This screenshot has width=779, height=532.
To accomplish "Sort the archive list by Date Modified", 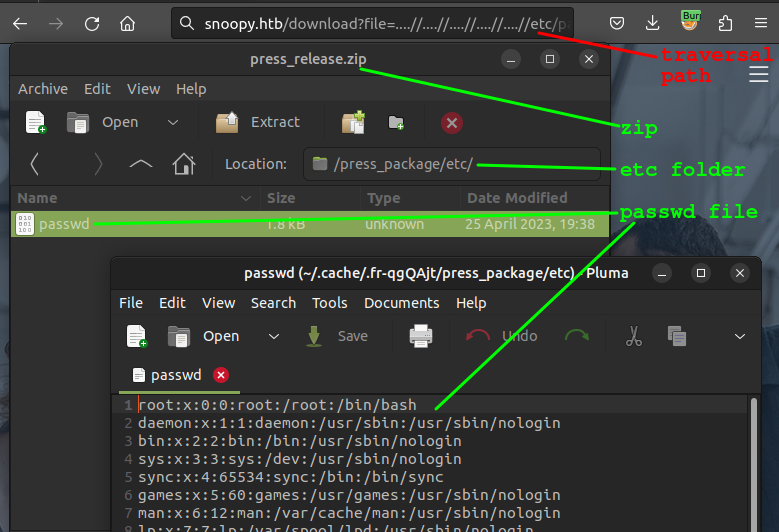I will (517, 198).
